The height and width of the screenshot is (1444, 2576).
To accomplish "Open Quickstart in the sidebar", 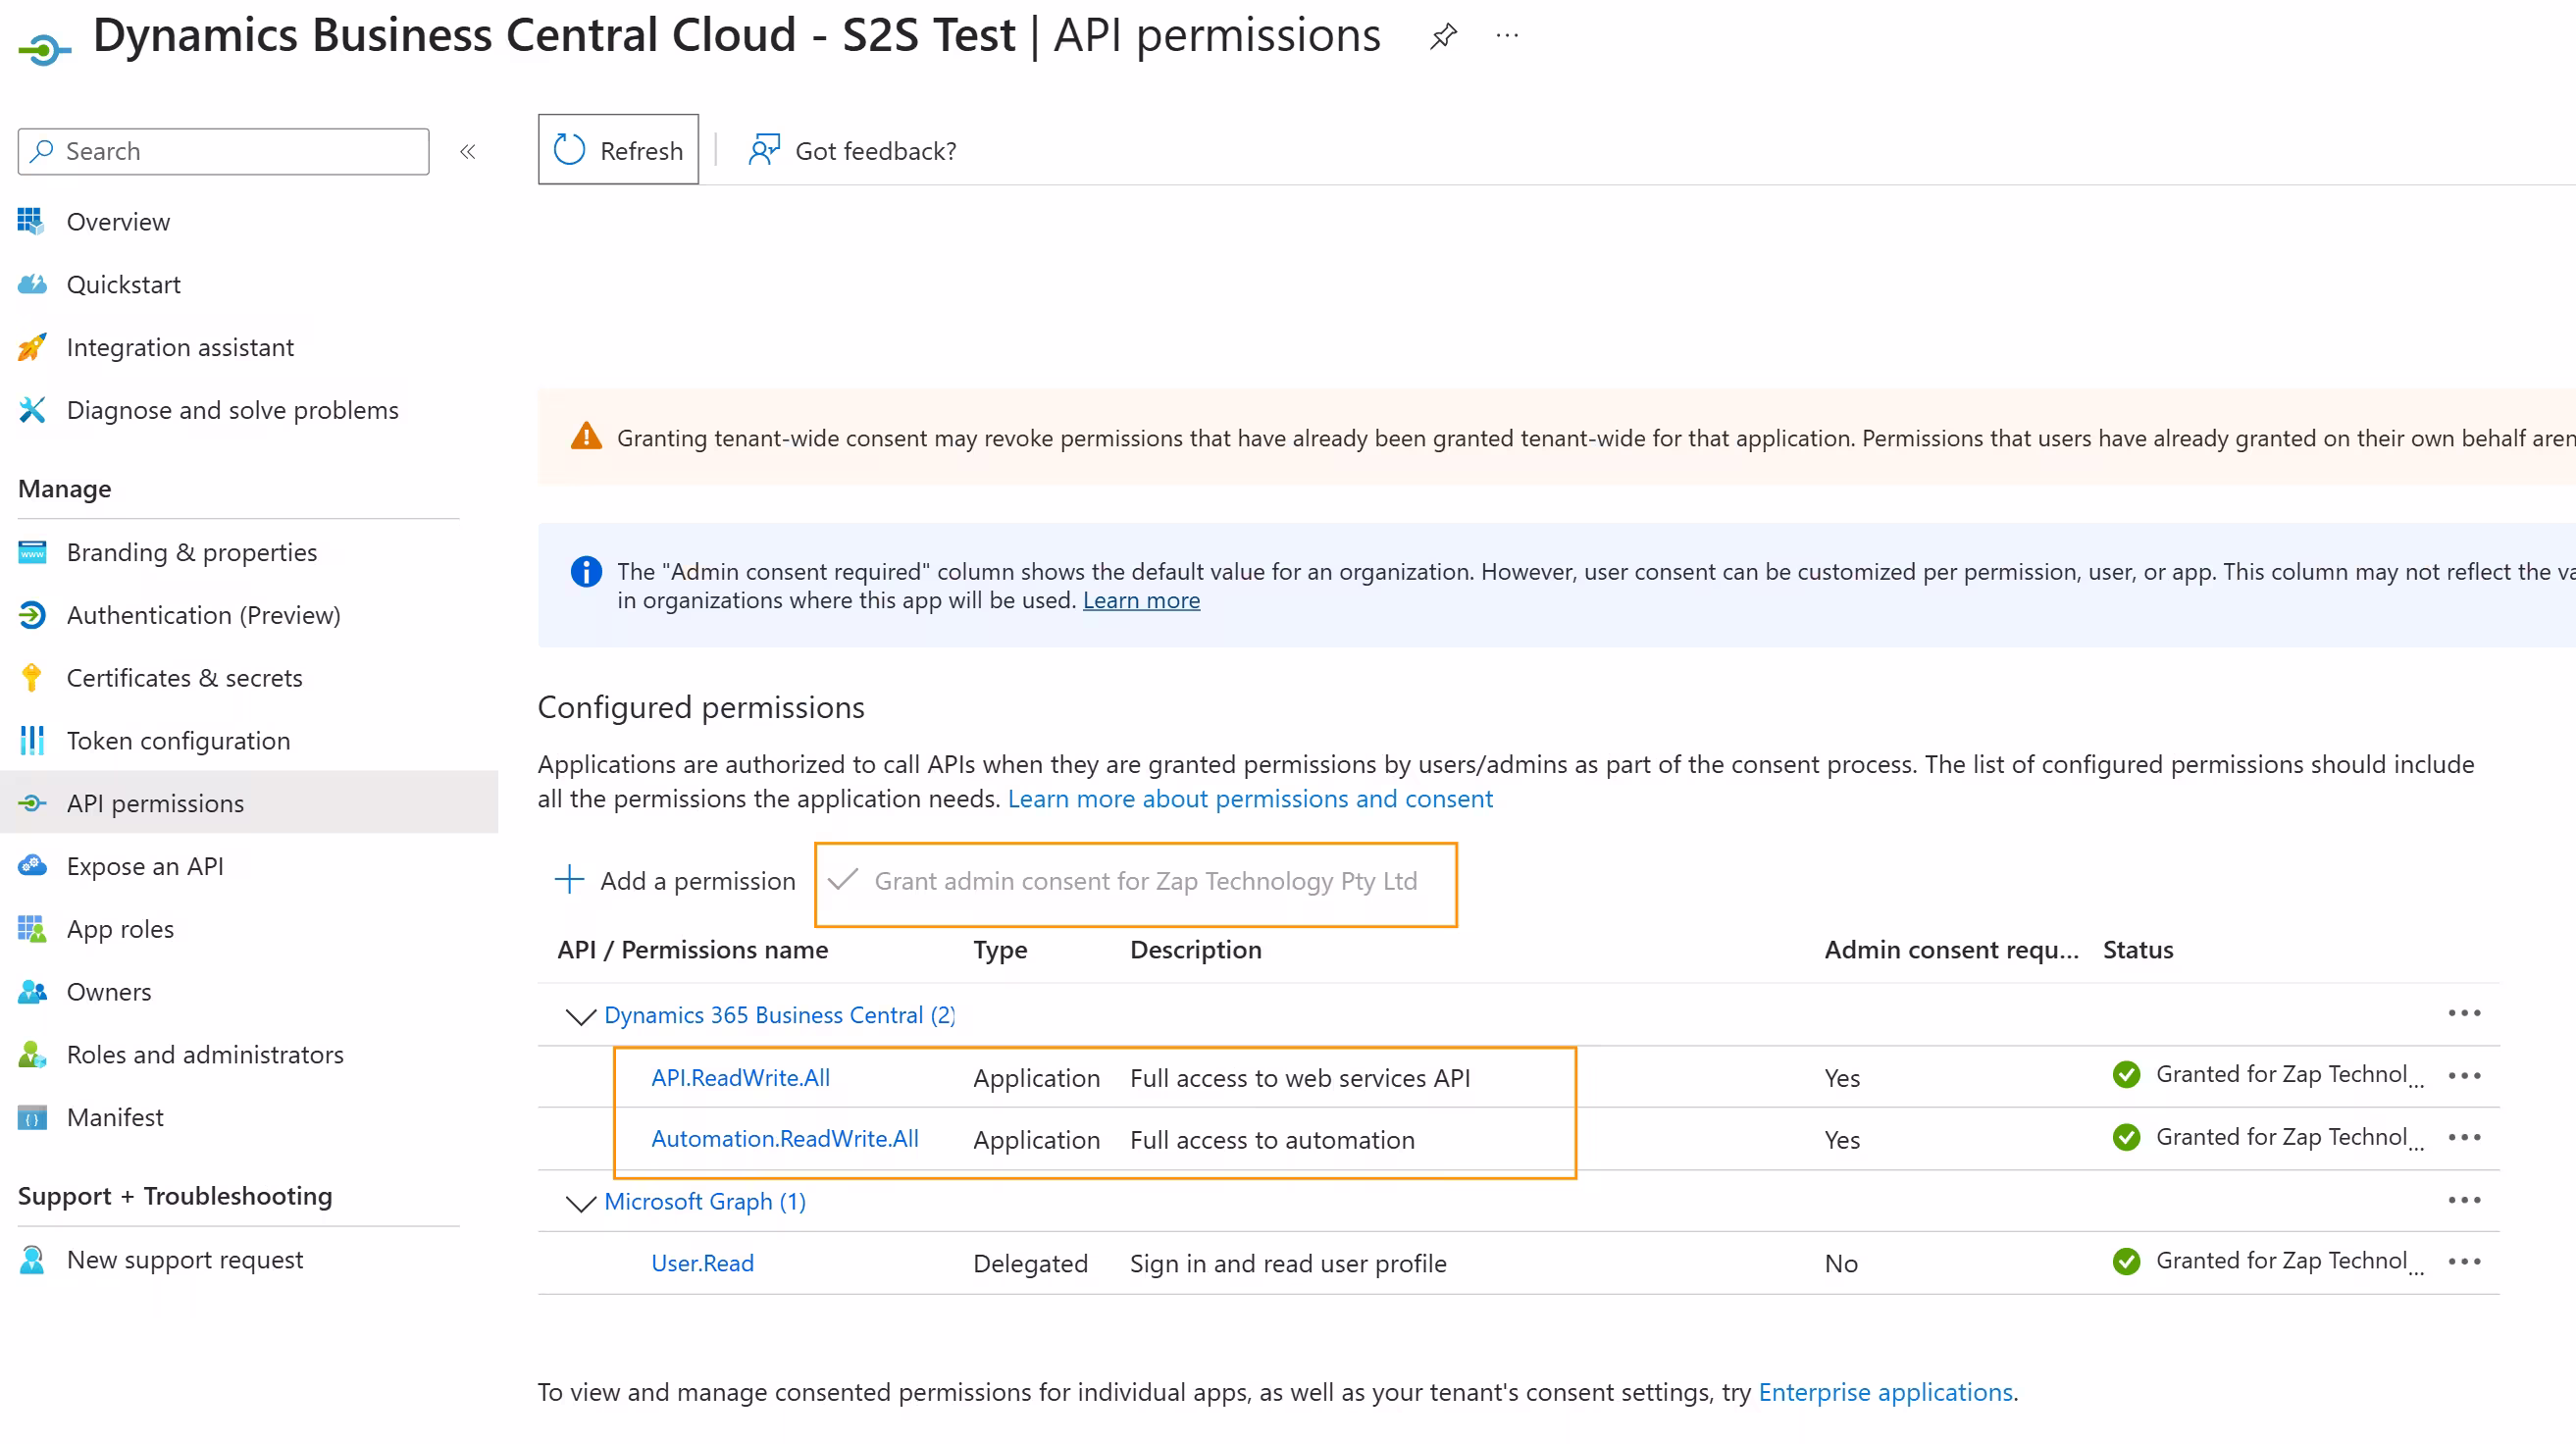I will pyautogui.click(x=124, y=285).
